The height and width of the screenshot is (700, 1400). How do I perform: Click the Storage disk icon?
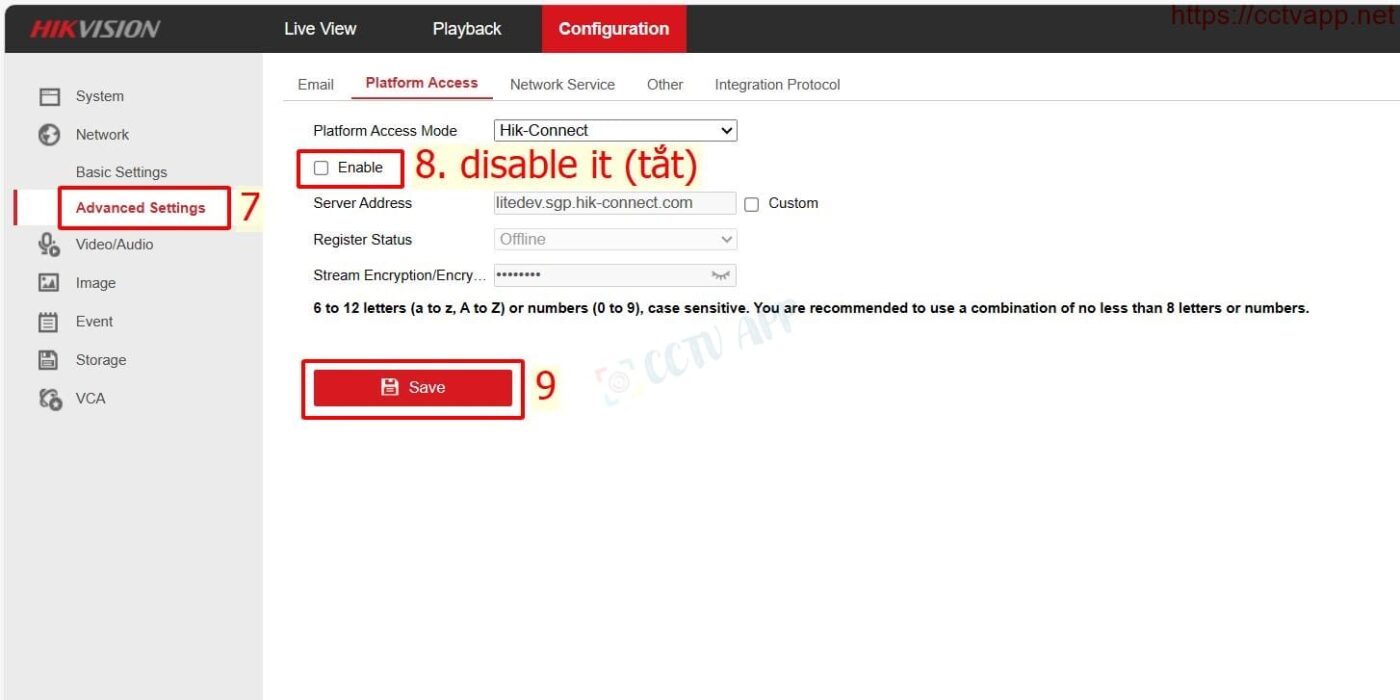(49, 360)
